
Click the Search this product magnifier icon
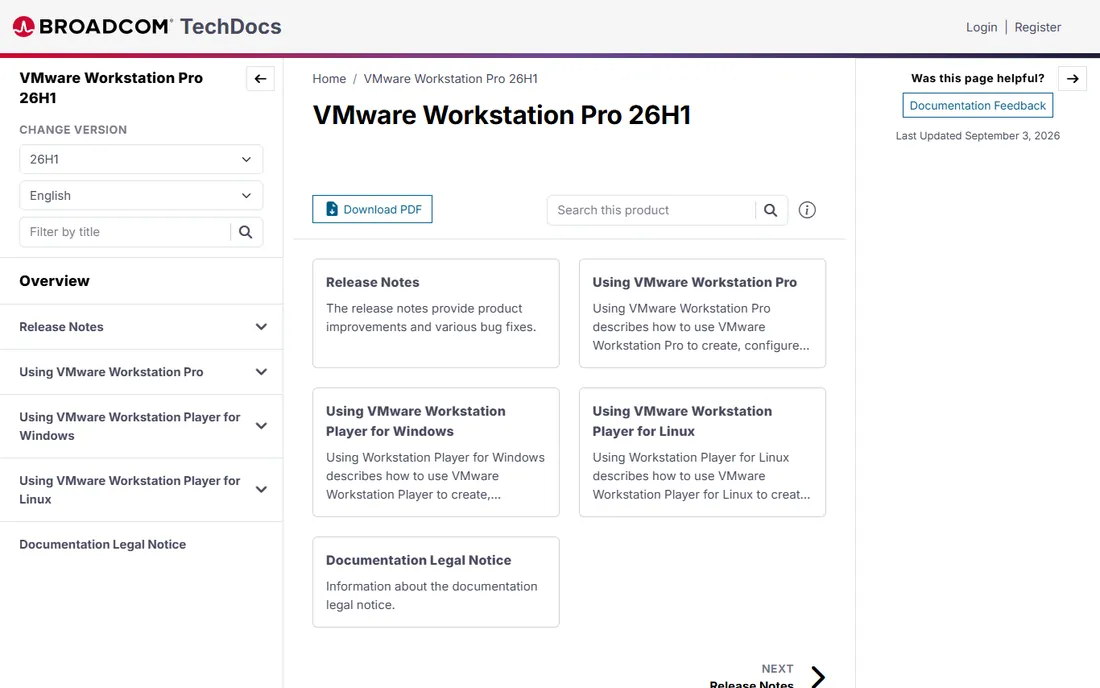[x=770, y=210]
